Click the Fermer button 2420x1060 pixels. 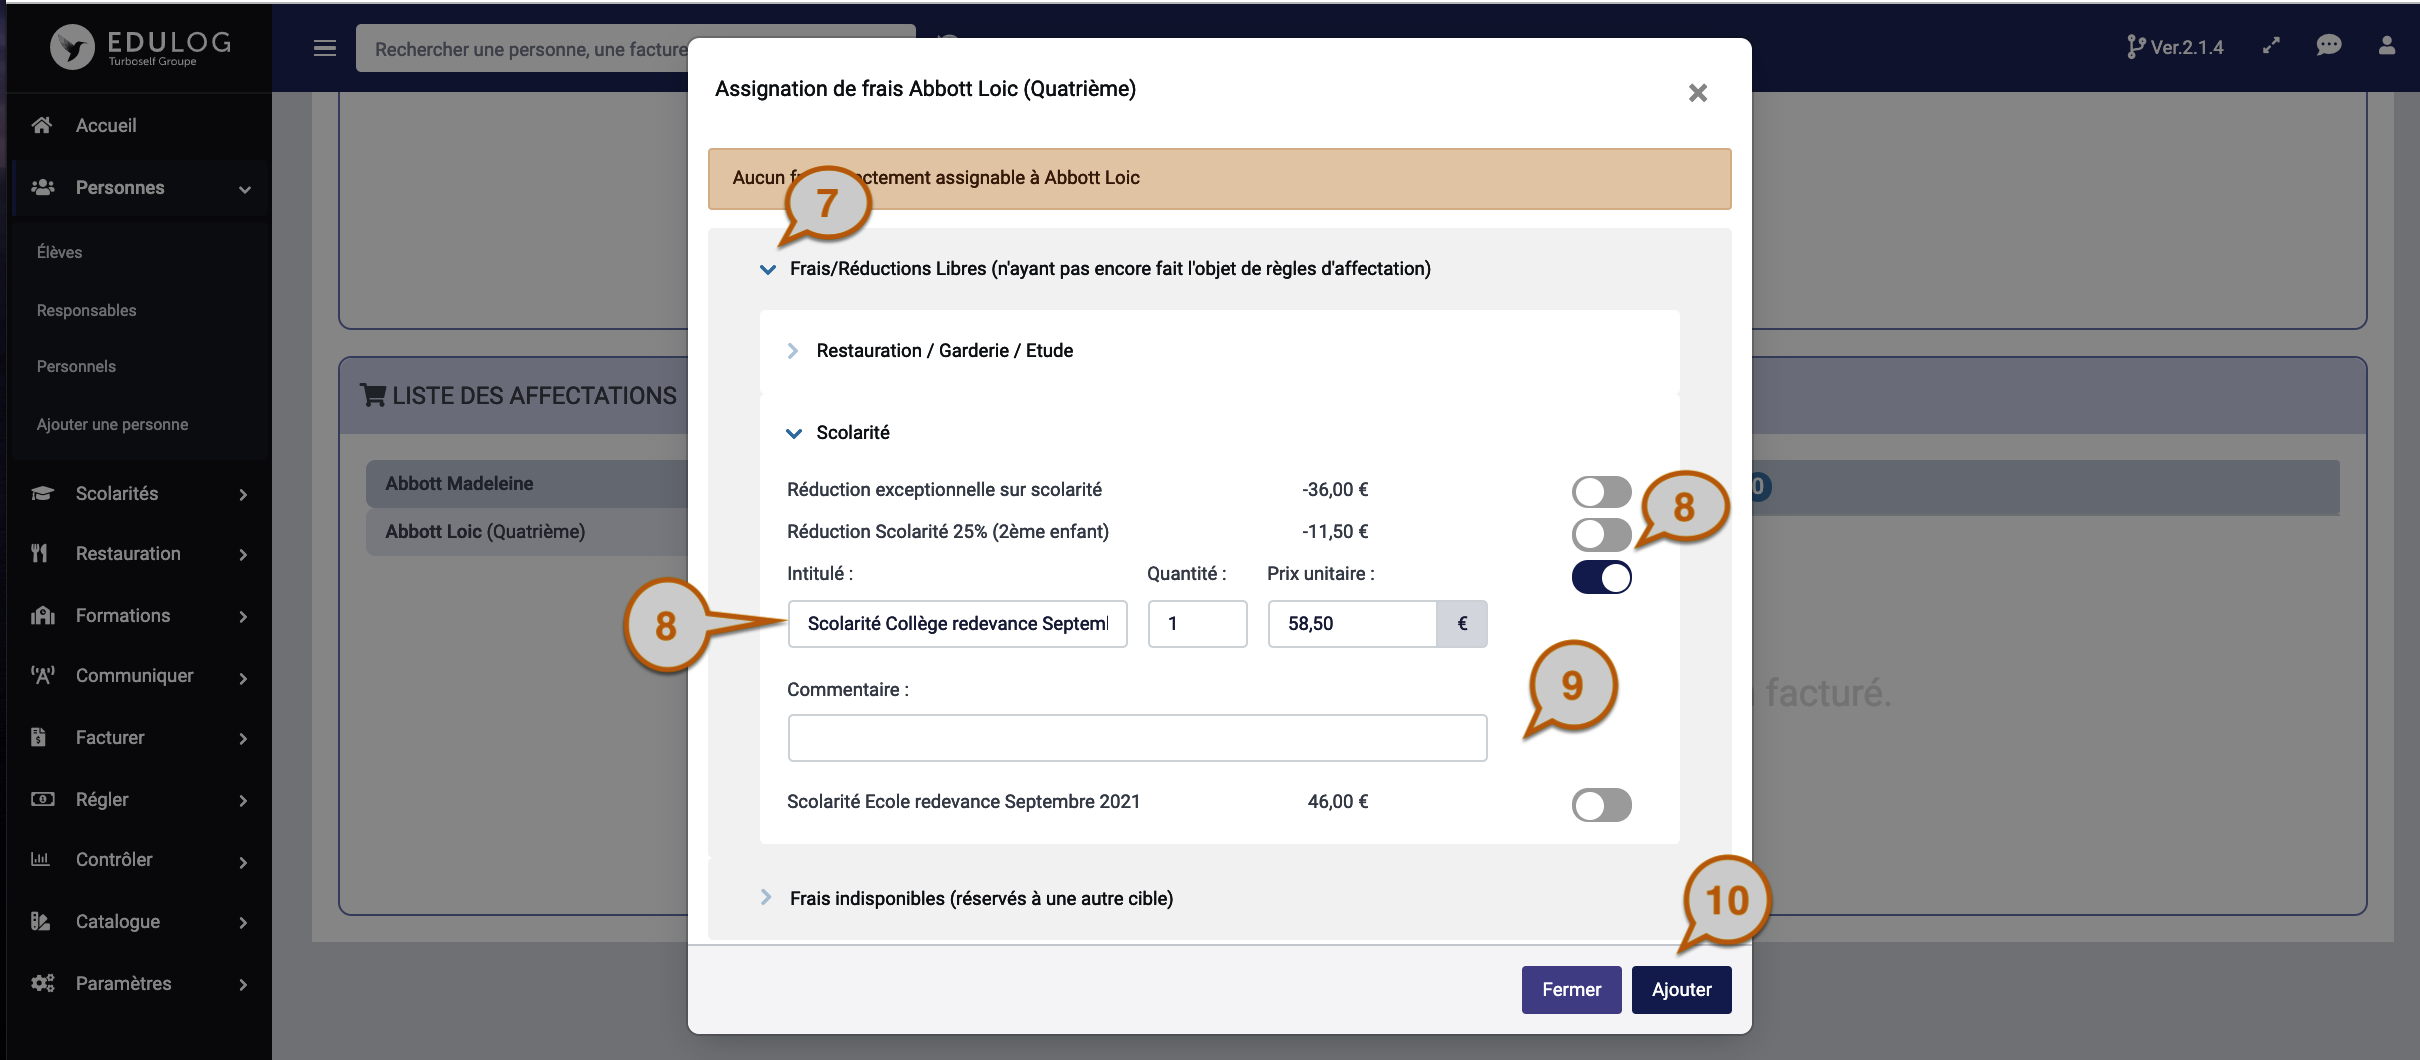[1571, 989]
